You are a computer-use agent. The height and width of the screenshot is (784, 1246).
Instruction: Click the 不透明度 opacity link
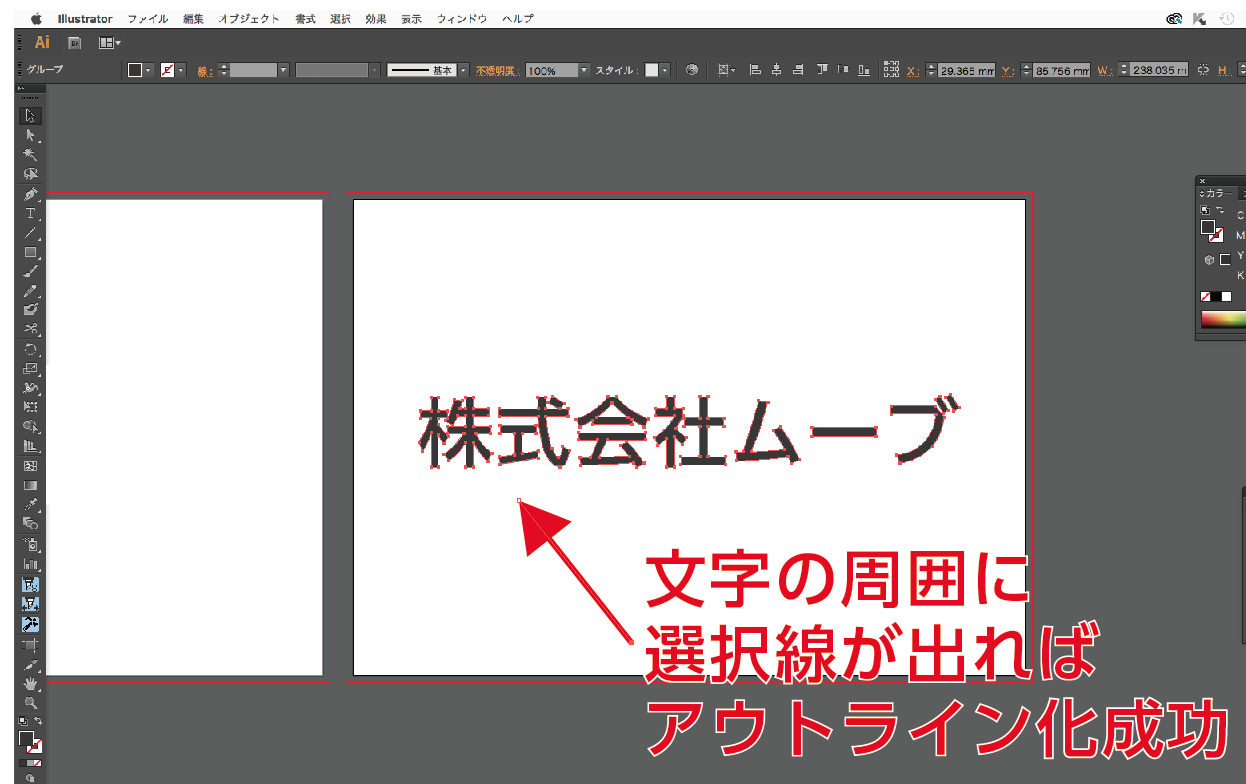click(x=498, y=70)
